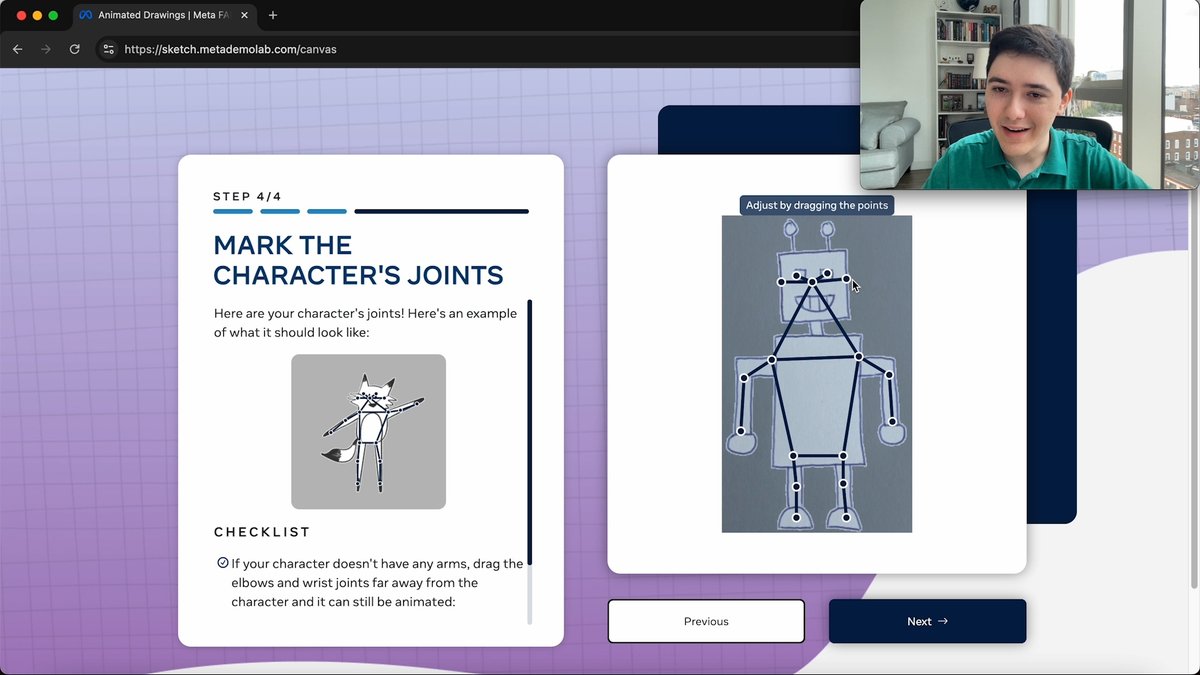Screen dimensions: 1200x675
Task: Select the left-side knee joint point
Action: pyautogui.click(x=796, y=487)
